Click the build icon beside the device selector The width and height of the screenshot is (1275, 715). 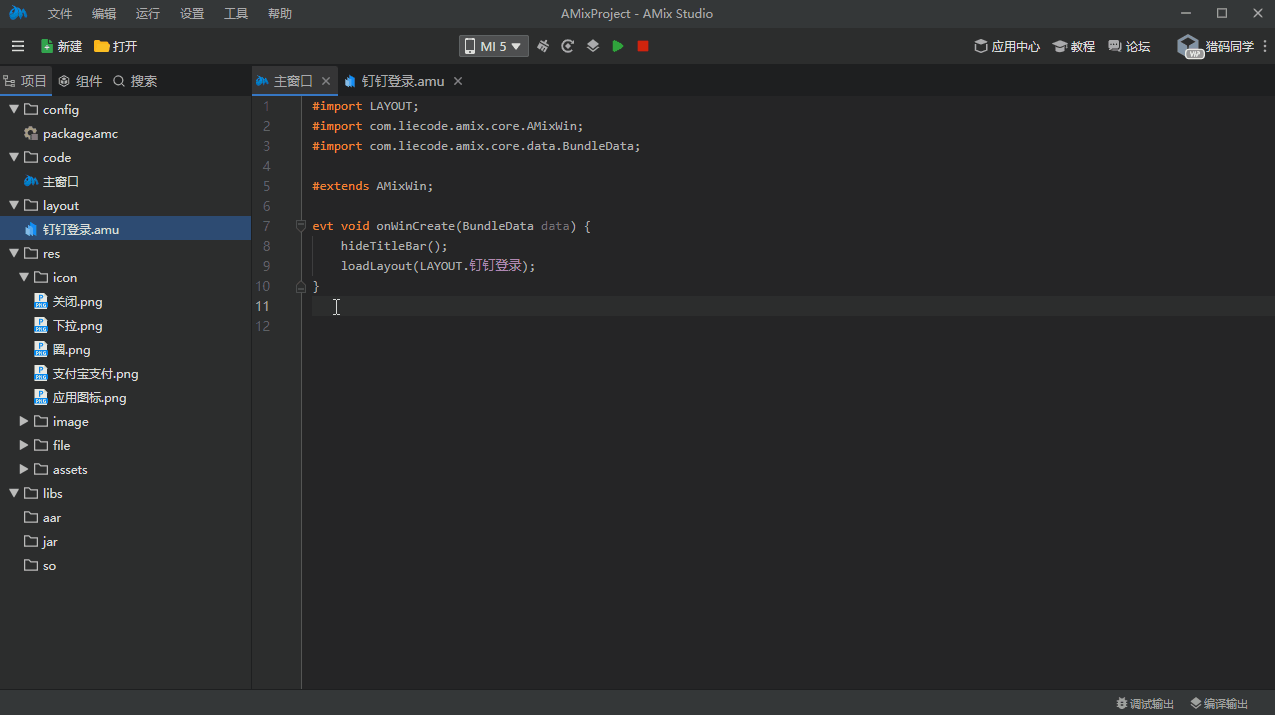[x=543, y=46]
